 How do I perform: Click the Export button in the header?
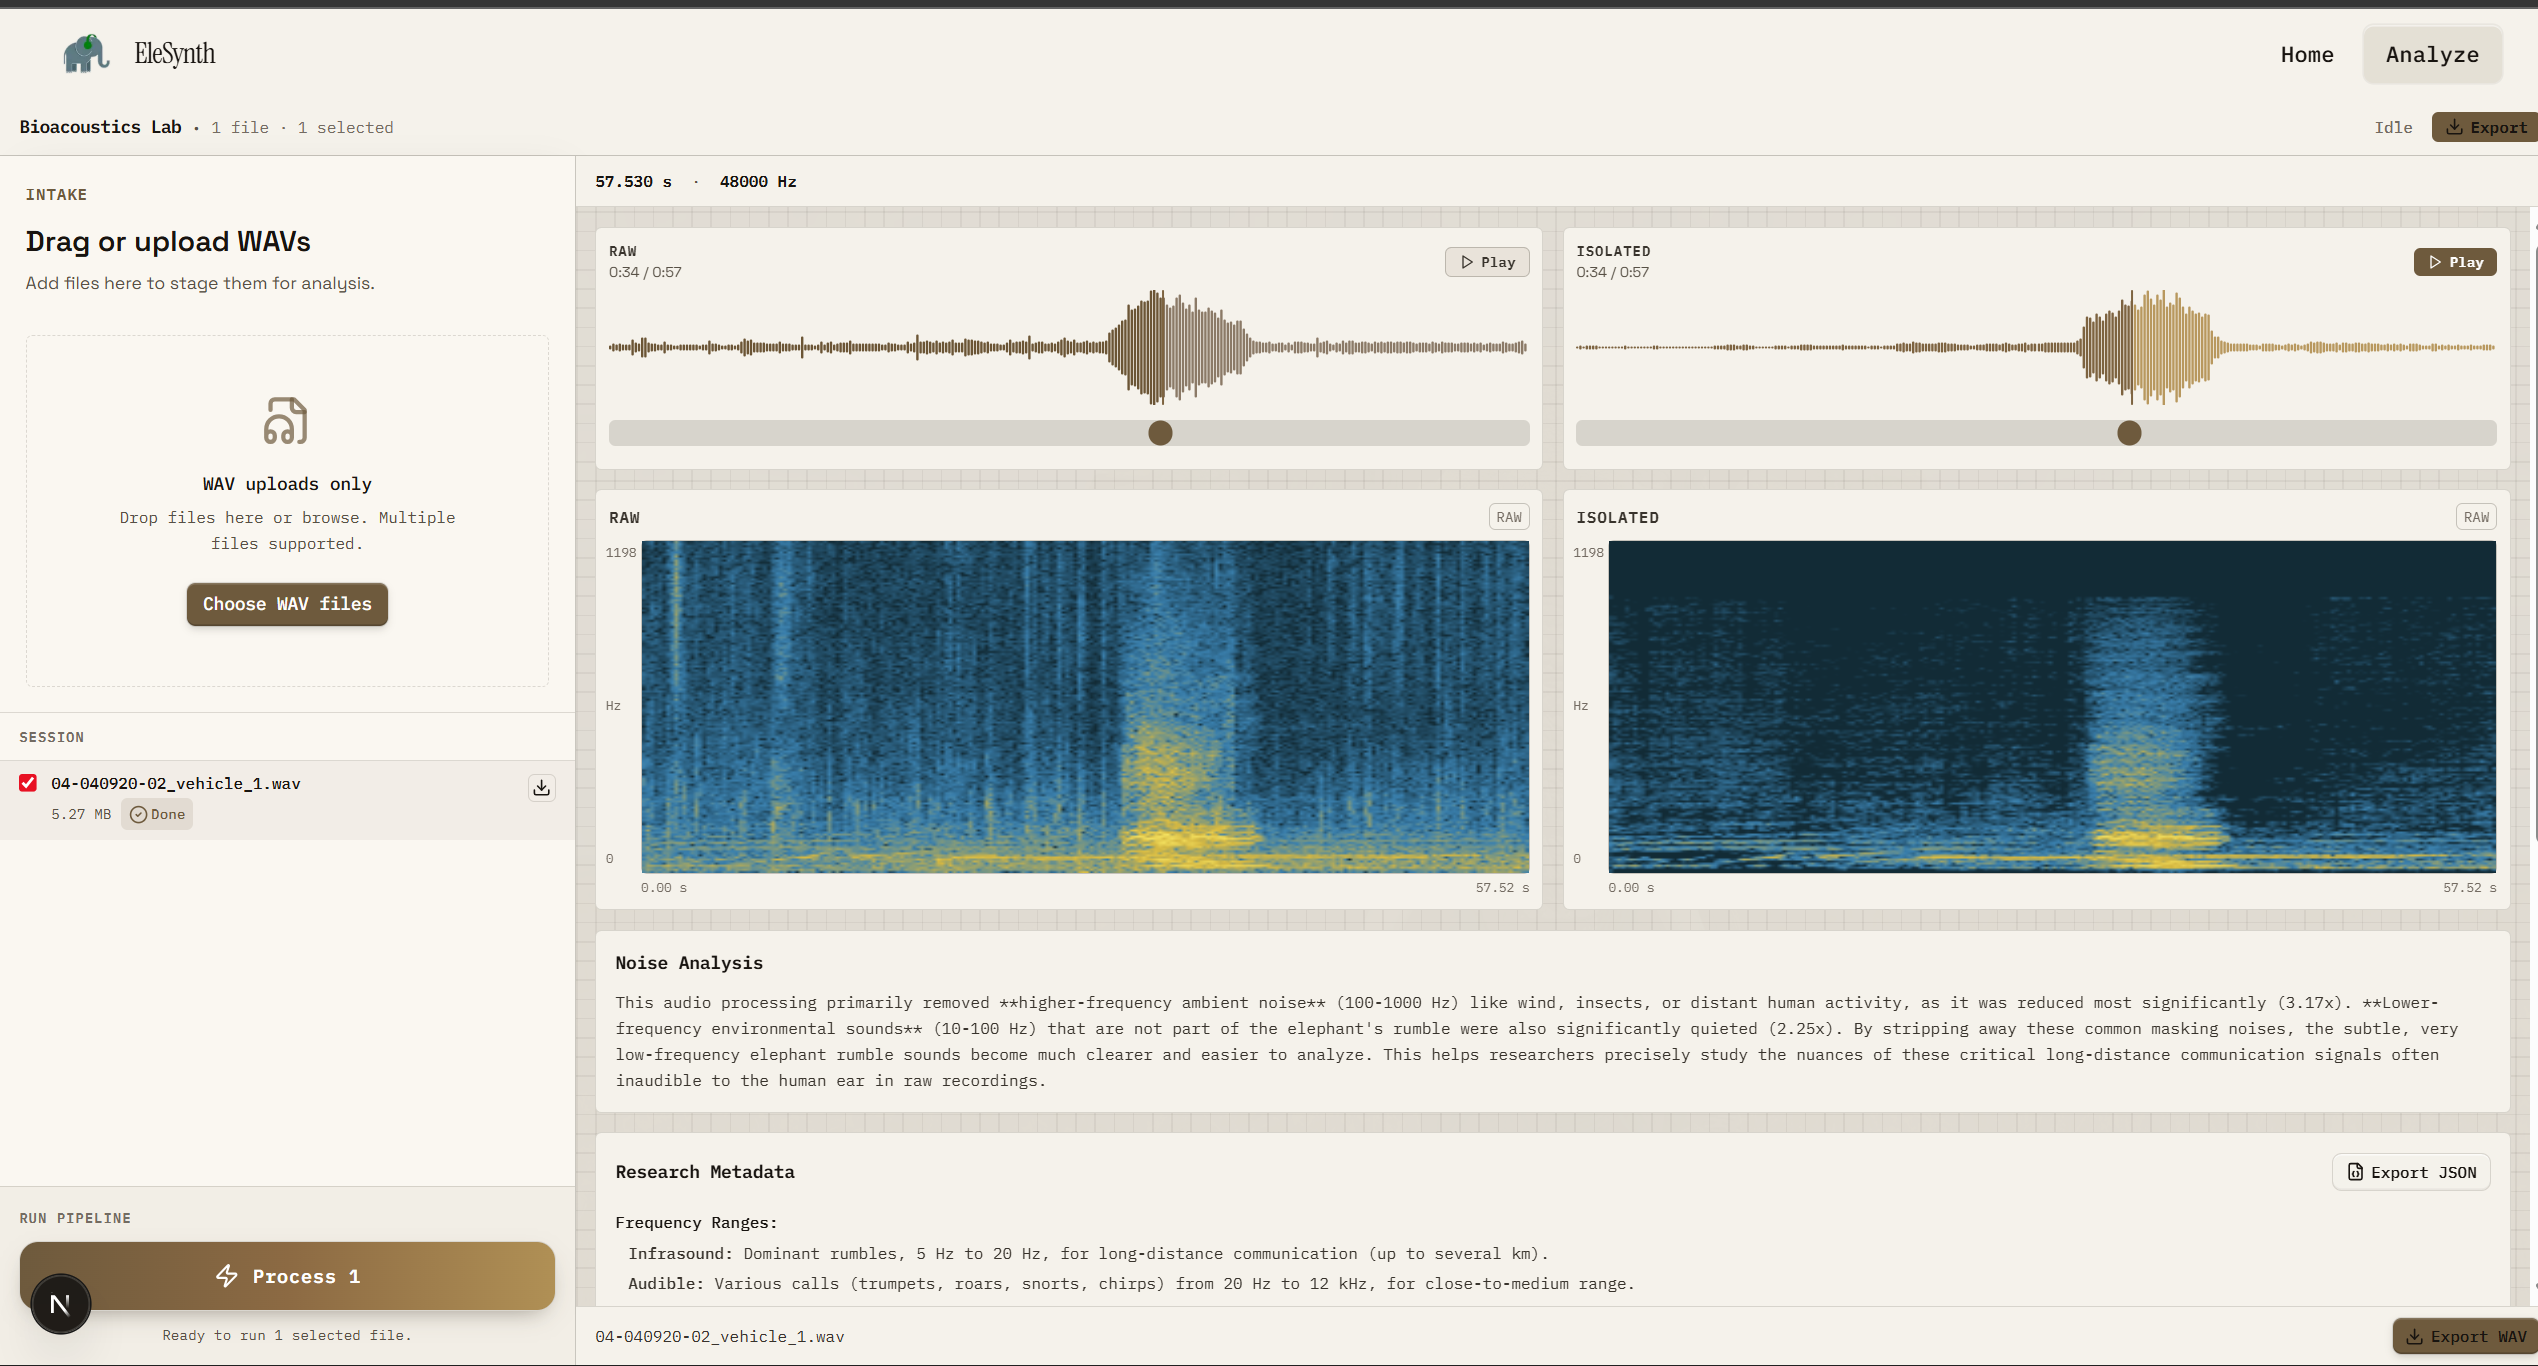click(2486, 127)
